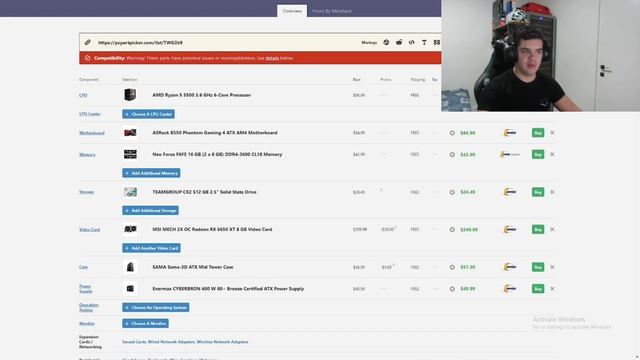This screenshot has width=640, height=360.
Task: Click the MSI RX 6650 XT product thumbnail
Action: point(130,229)
